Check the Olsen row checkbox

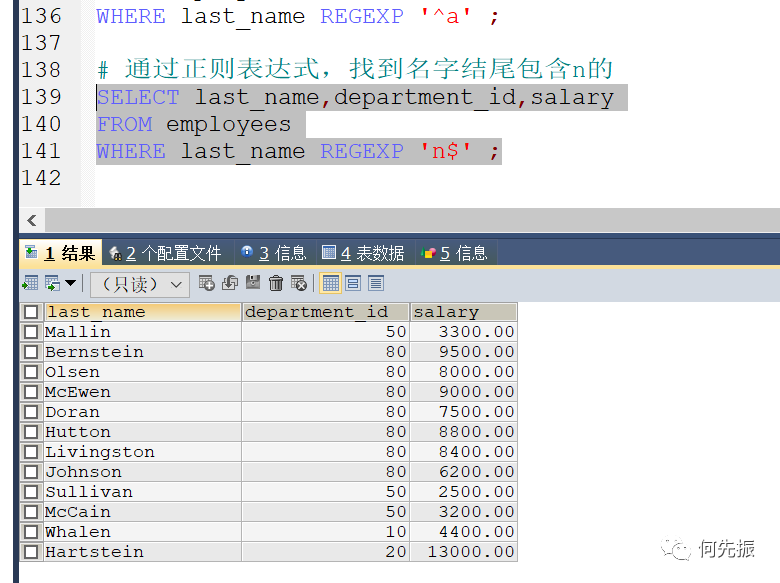(31, 372)
